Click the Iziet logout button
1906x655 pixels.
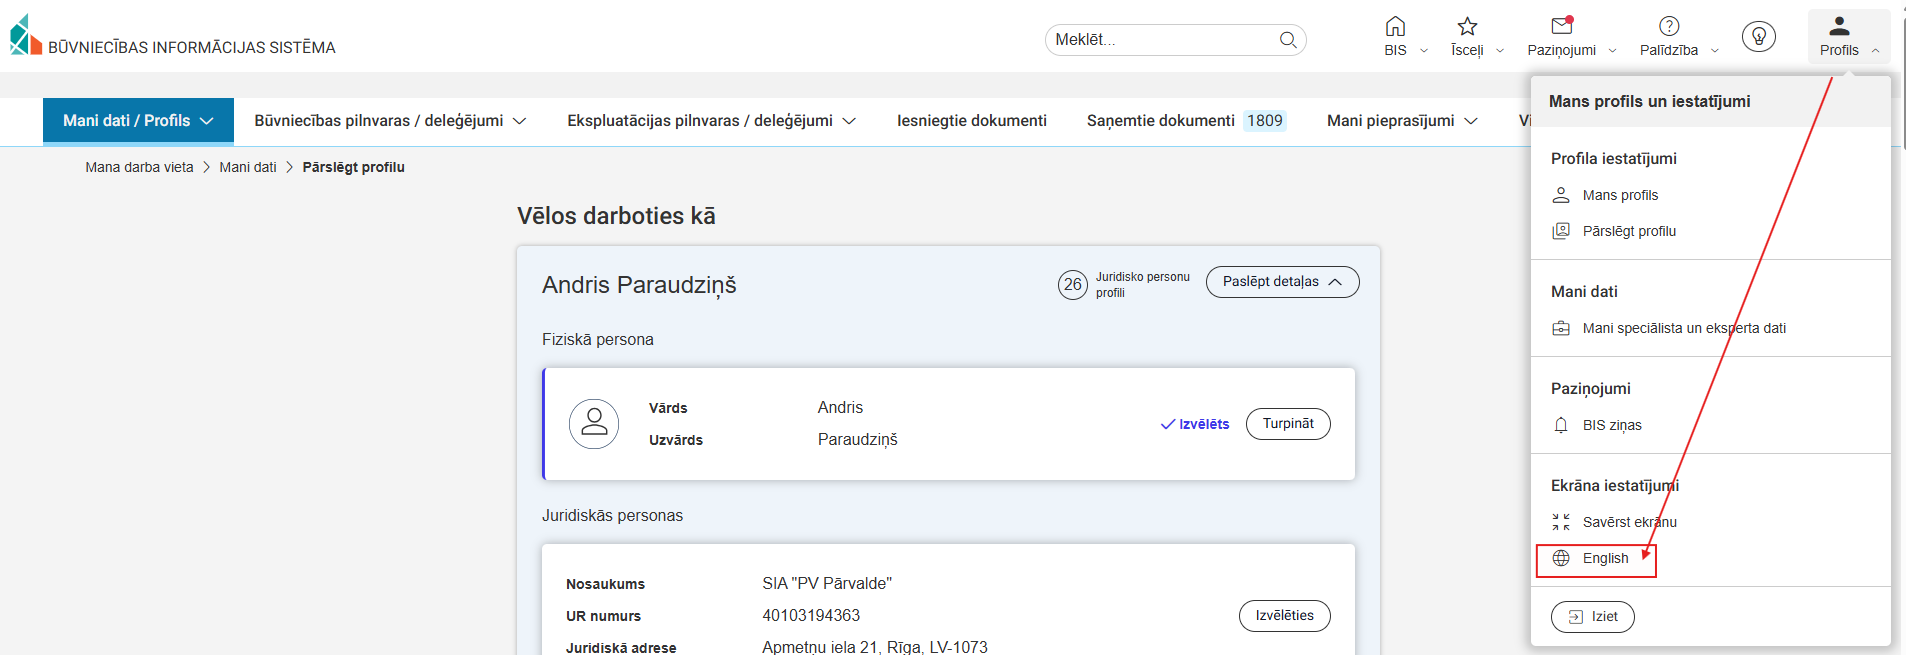pos(1592,617)
